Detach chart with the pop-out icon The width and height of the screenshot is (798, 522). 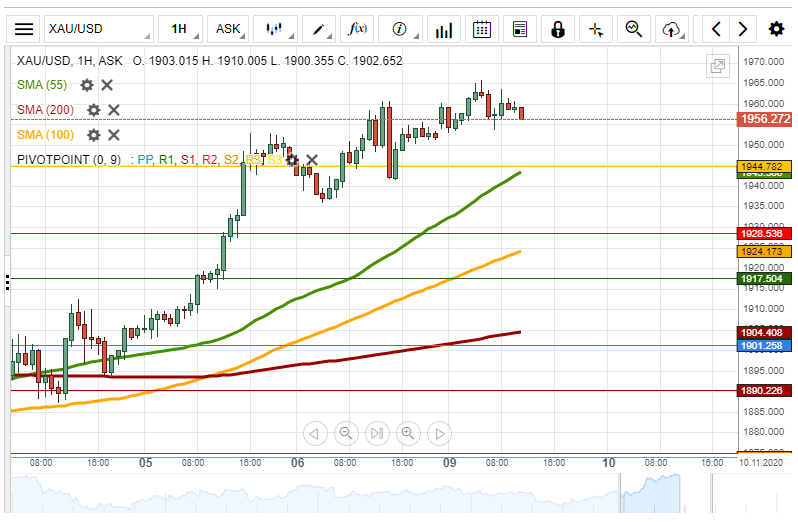(x=718, y=66)
